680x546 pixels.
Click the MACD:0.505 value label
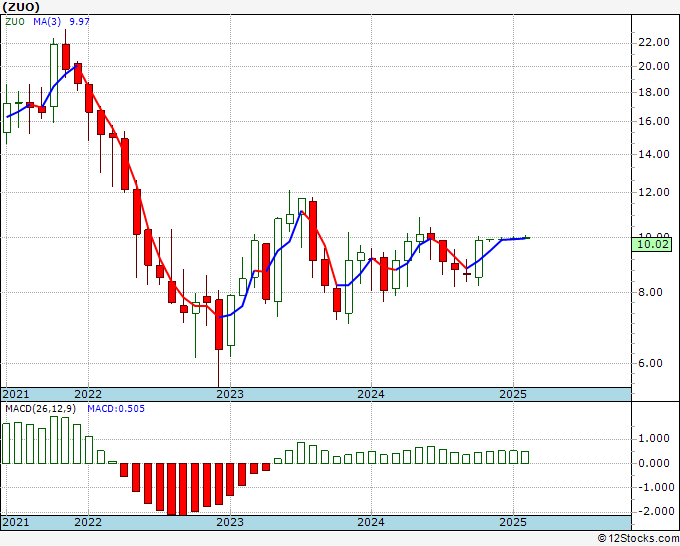point(116,409)
